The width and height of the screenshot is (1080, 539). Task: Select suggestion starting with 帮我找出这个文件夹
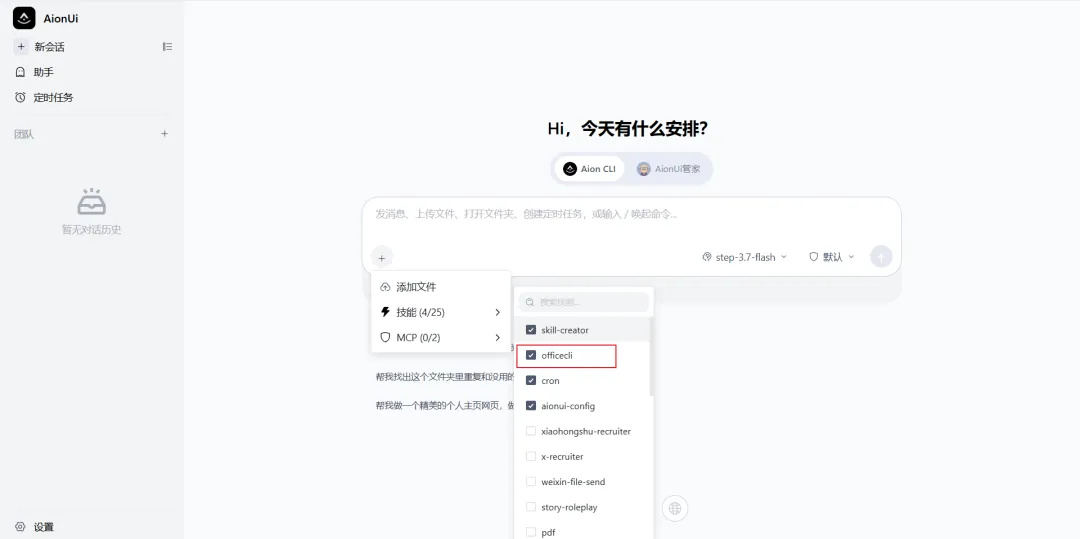[x=444, y=377]
